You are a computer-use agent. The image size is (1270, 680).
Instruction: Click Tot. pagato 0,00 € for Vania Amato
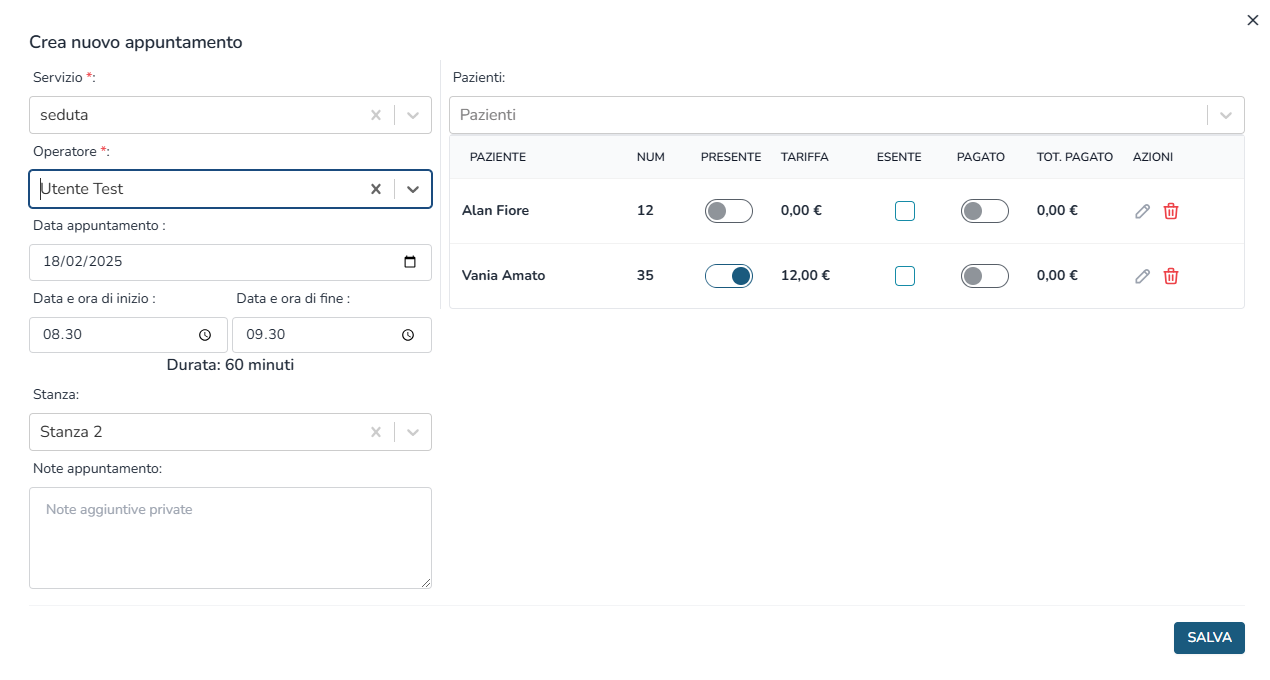[x=1057, y=276]
